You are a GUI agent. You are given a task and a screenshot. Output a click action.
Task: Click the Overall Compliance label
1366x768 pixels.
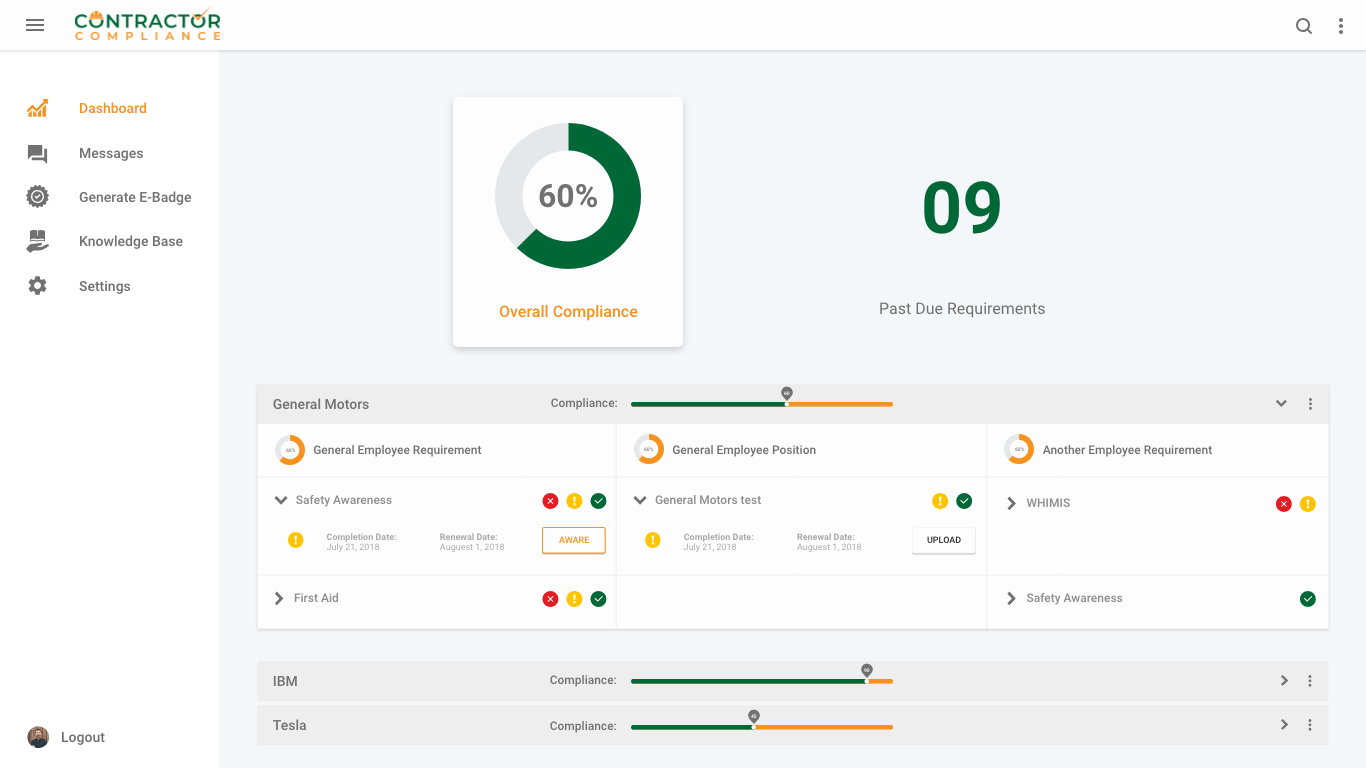click(568, 312)
